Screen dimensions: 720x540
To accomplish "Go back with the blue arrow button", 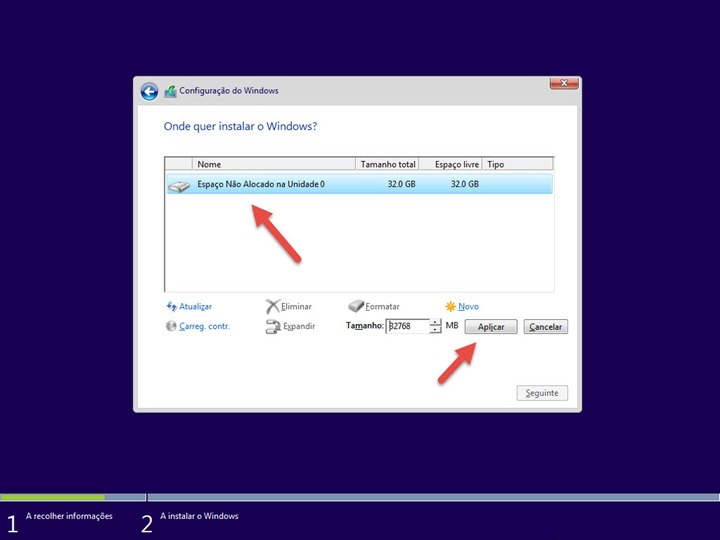I will point(149,91).
